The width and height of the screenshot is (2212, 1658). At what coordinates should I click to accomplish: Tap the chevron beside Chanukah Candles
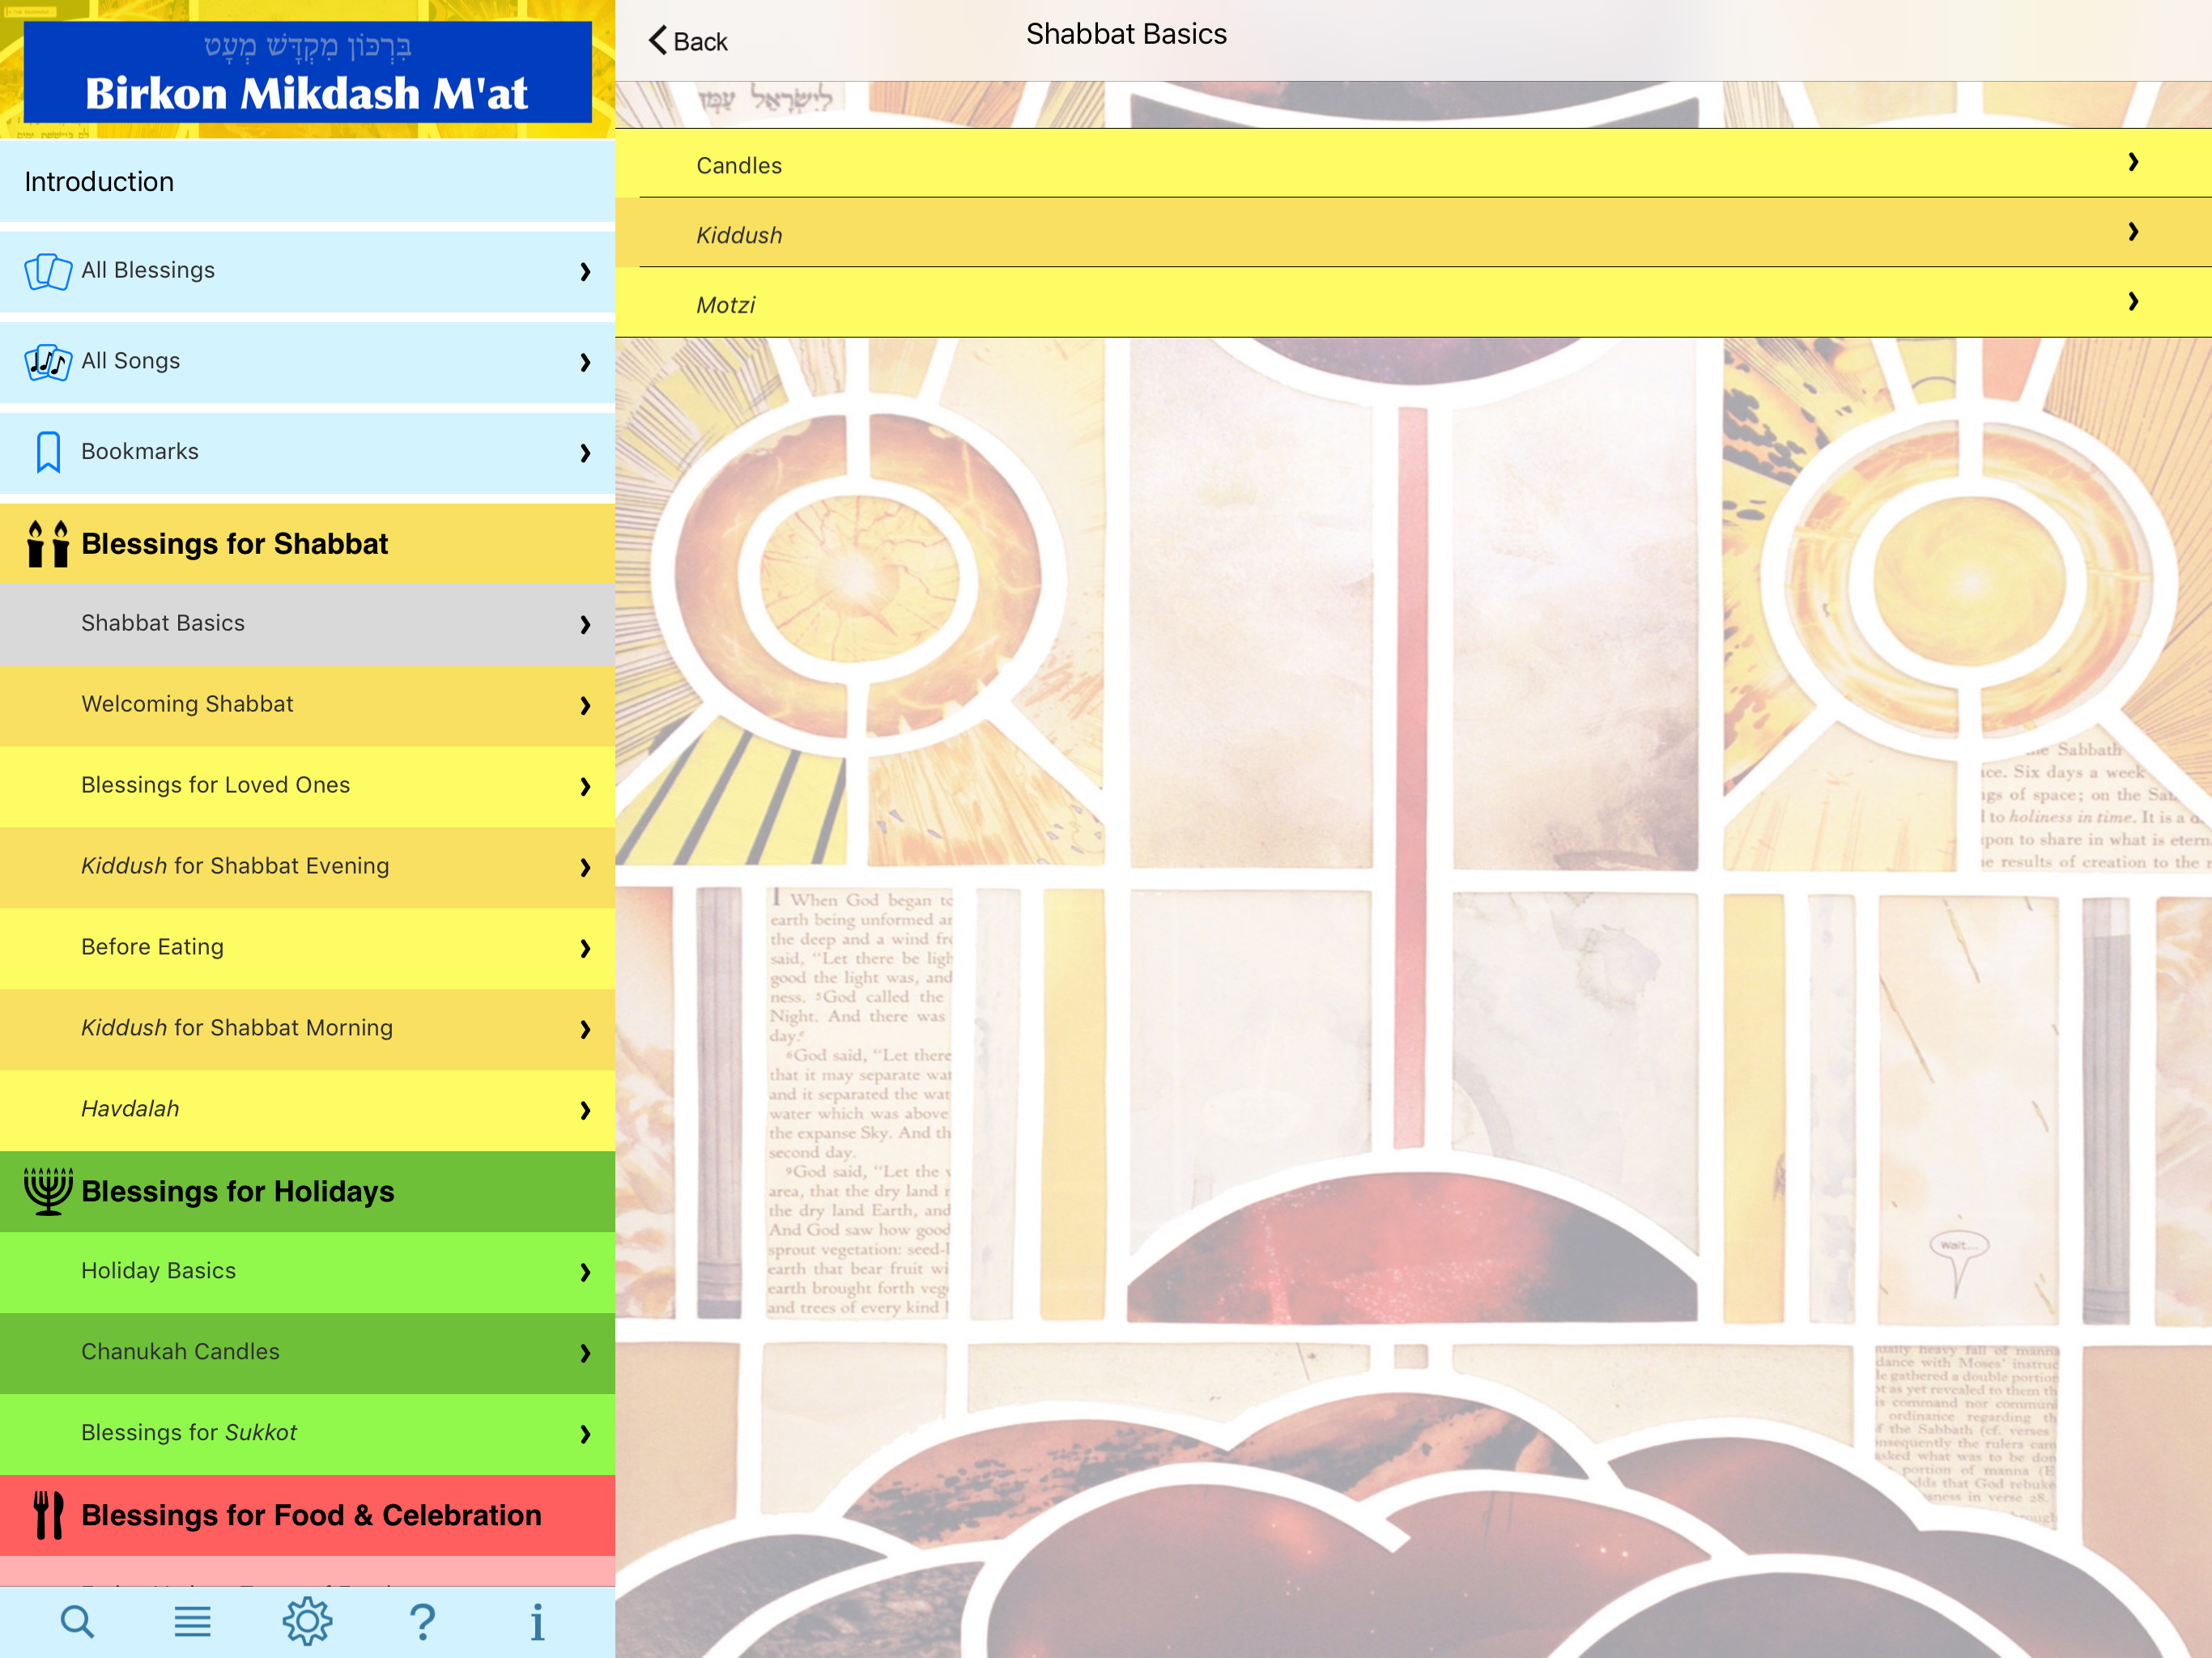[x=585, y=1354]
